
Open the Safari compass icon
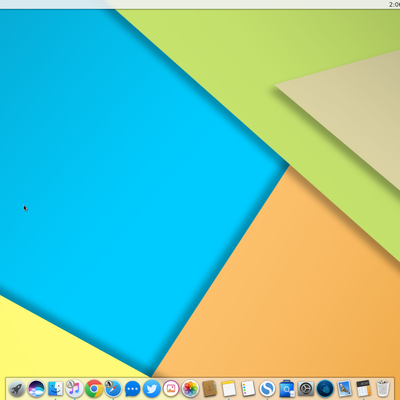pos(113,388)
